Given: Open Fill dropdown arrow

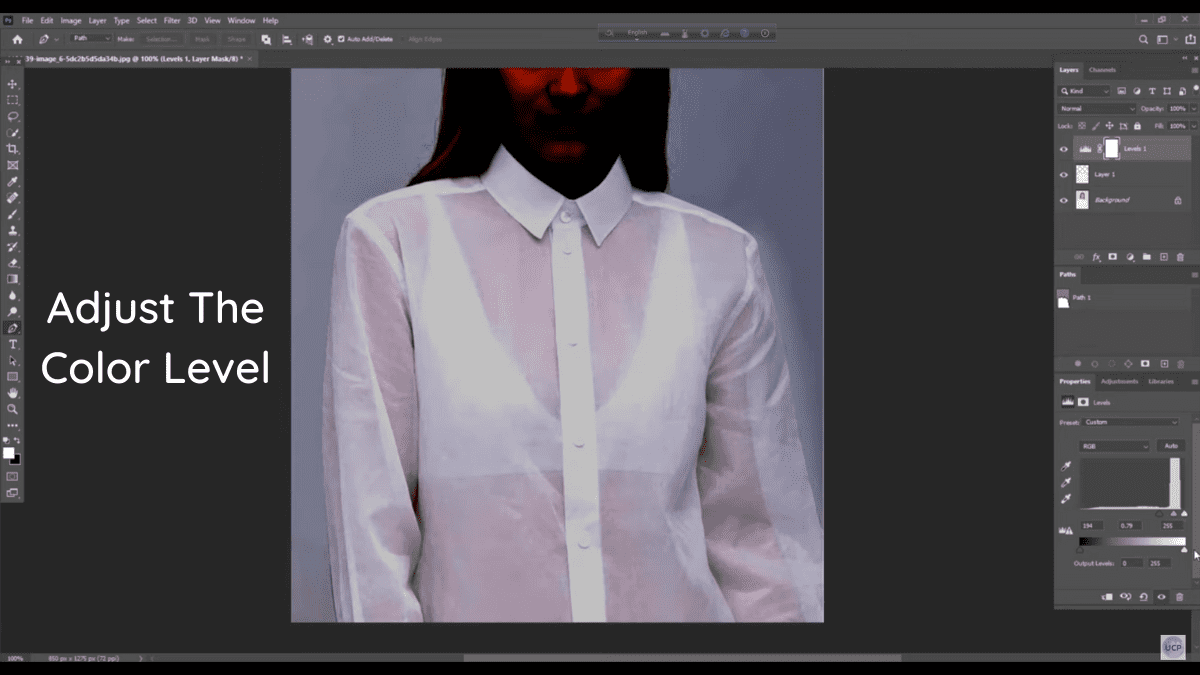Looking at the screenshot, I should coord(1193,126).
